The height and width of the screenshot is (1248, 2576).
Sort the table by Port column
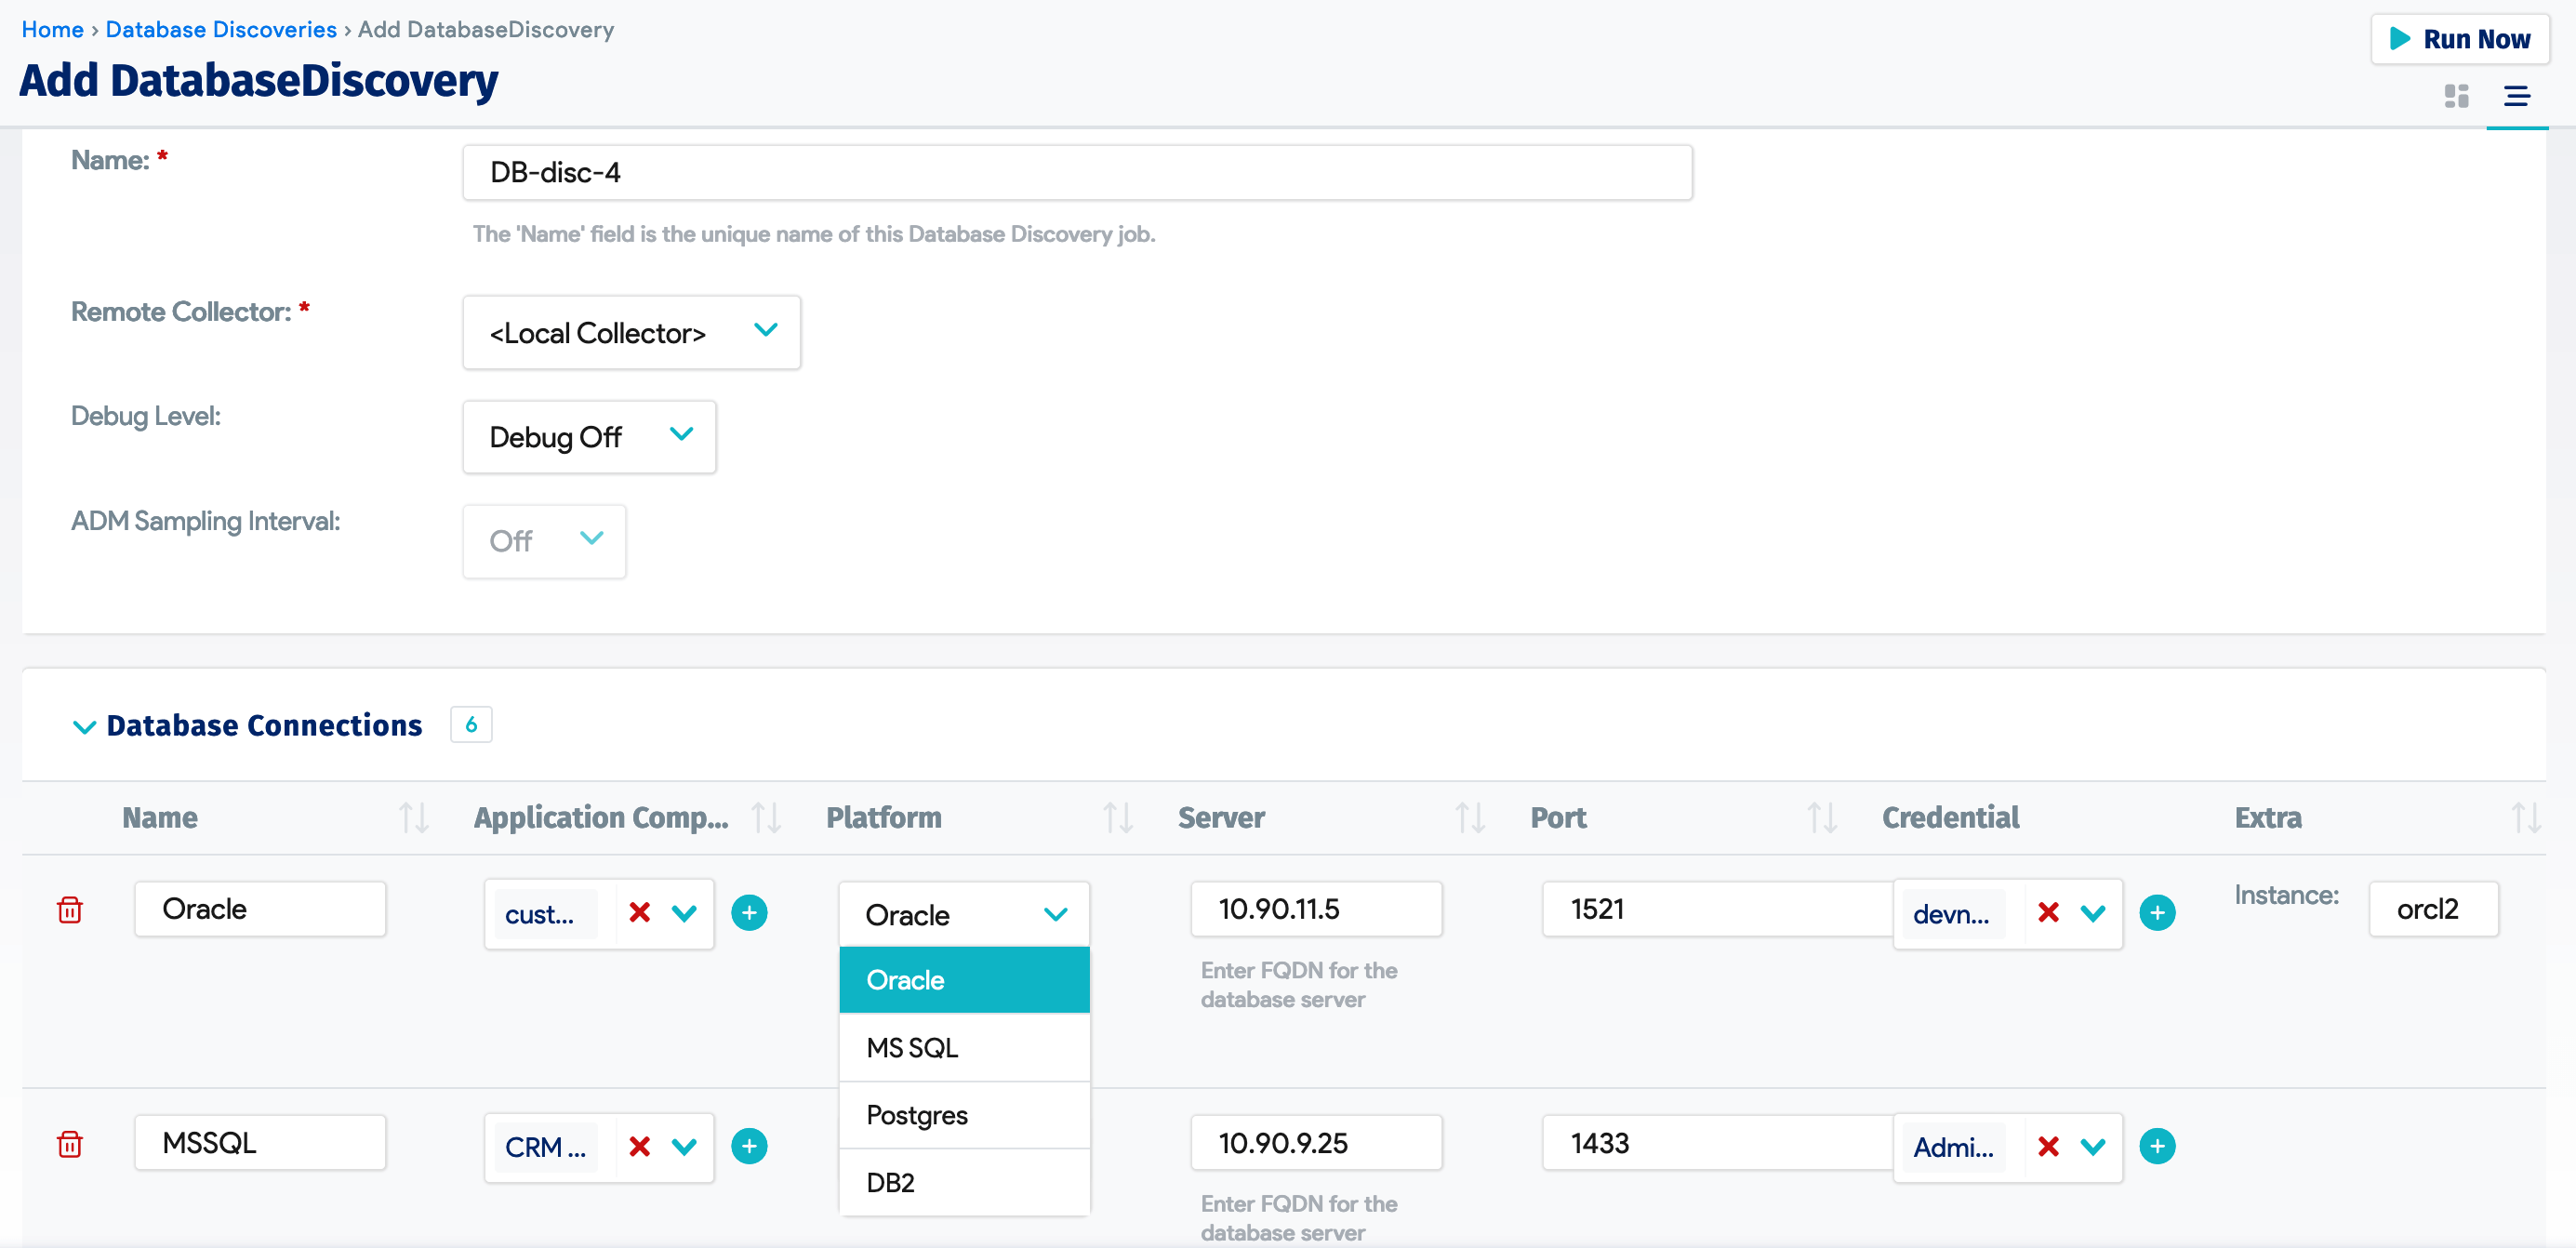pos(1822,817)
